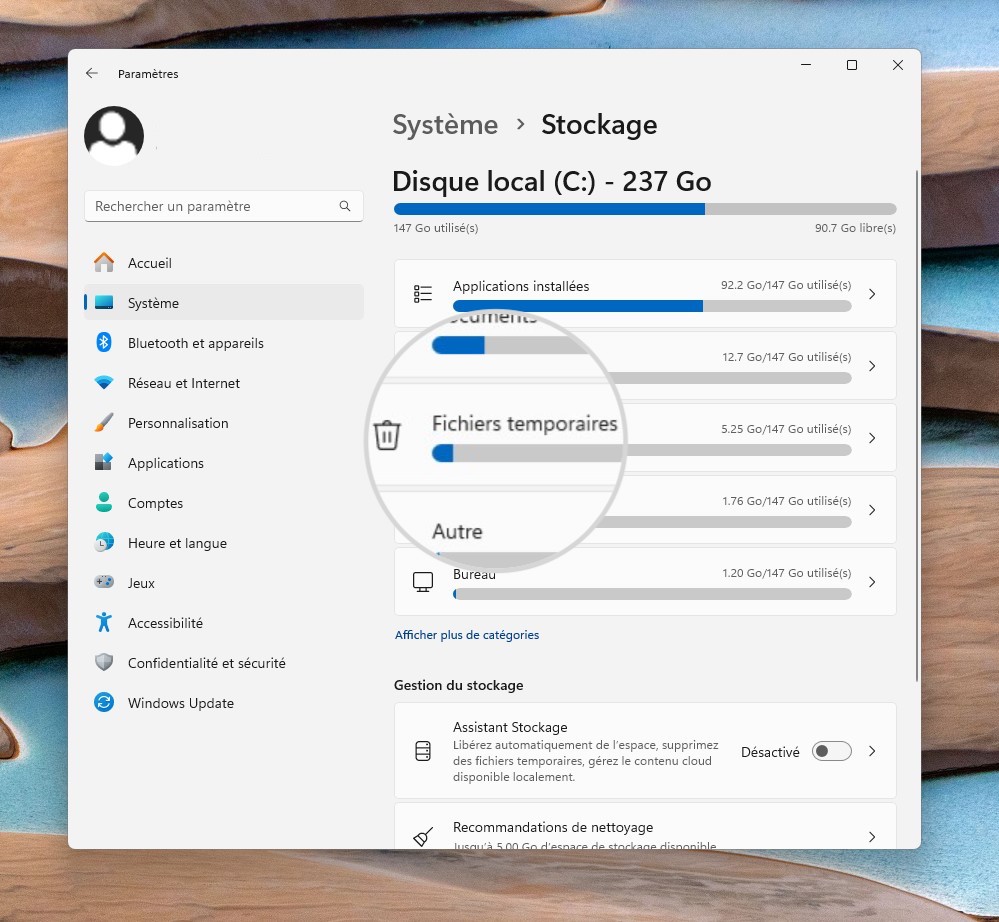Click the Comptes person icon
Image resolution: width=999 pixels, height=922 pixels.
coord(104,502)
